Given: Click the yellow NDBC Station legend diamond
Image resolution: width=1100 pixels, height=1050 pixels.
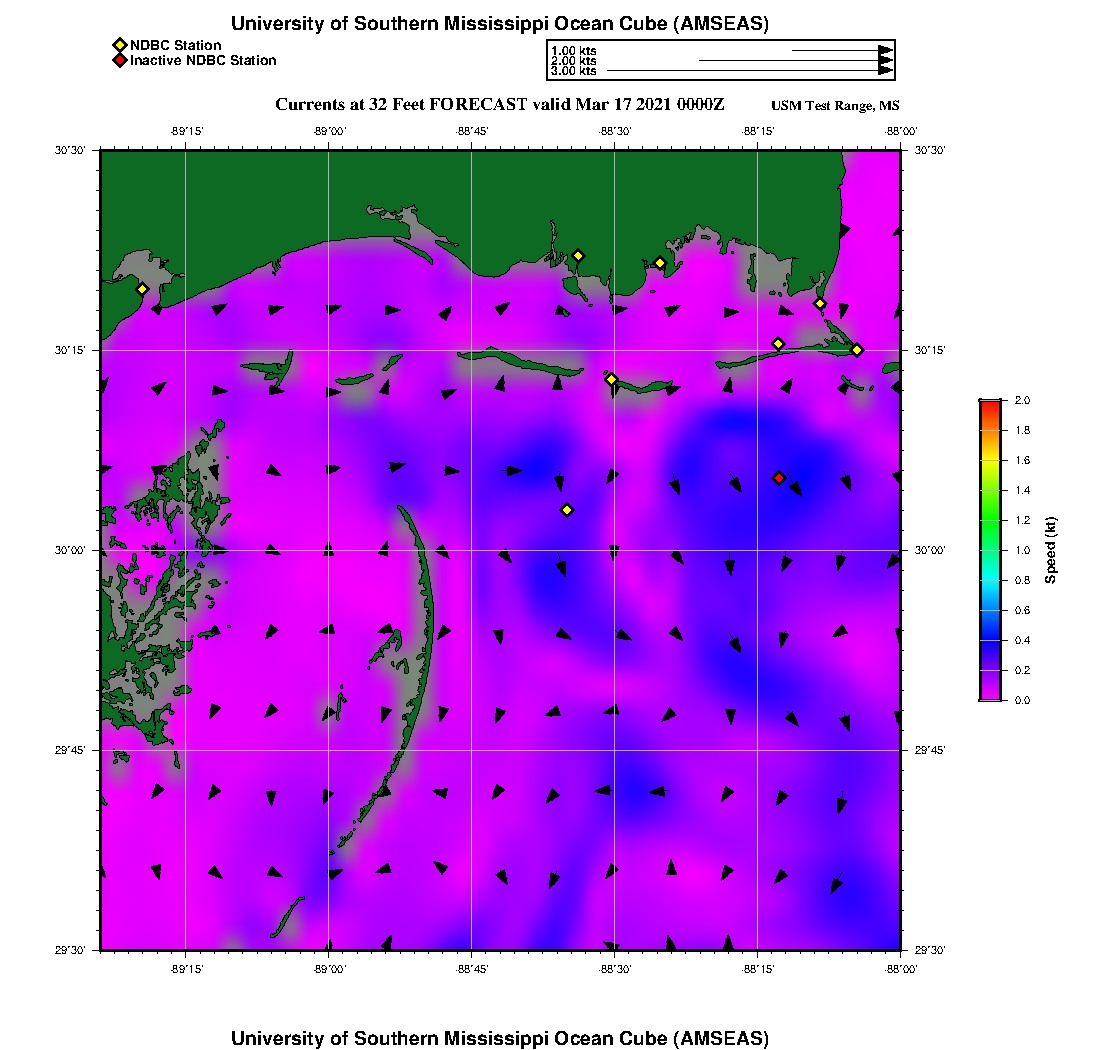Looking at the screenshot, I should tap(119, 45).
